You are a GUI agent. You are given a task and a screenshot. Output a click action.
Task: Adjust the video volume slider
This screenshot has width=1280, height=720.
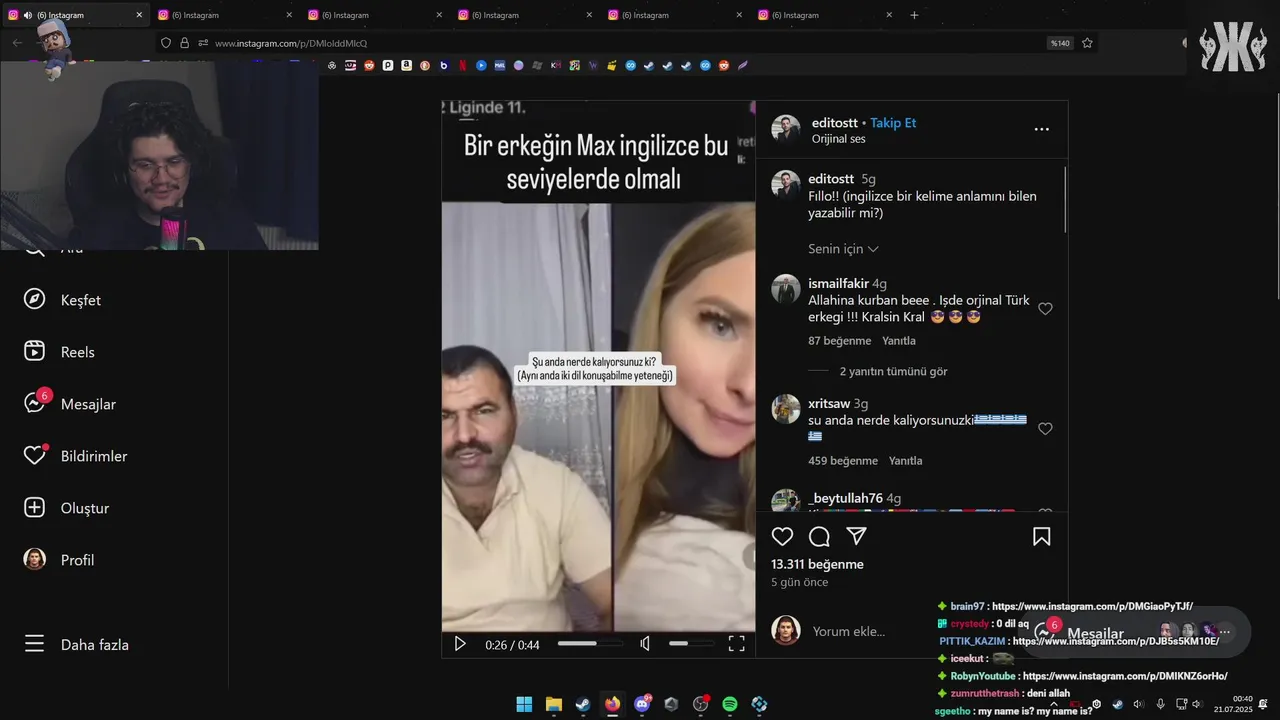(692, 644)
